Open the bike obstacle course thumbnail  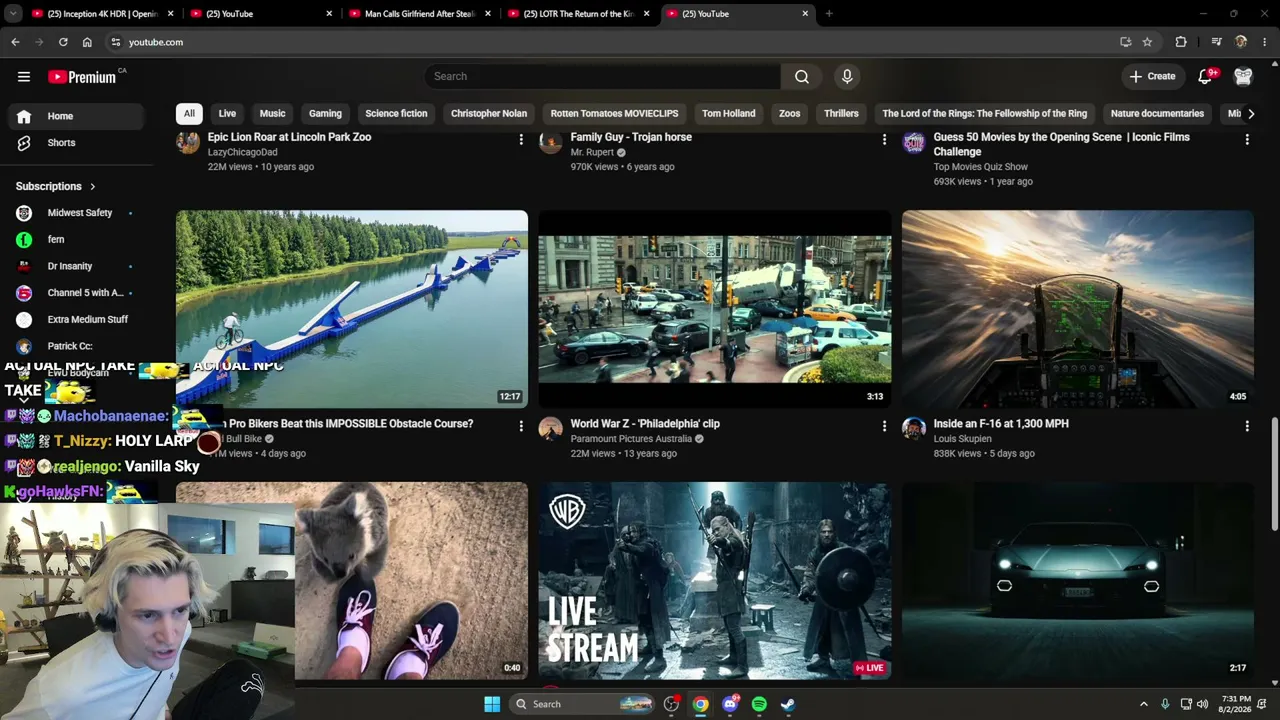(352, 309)
